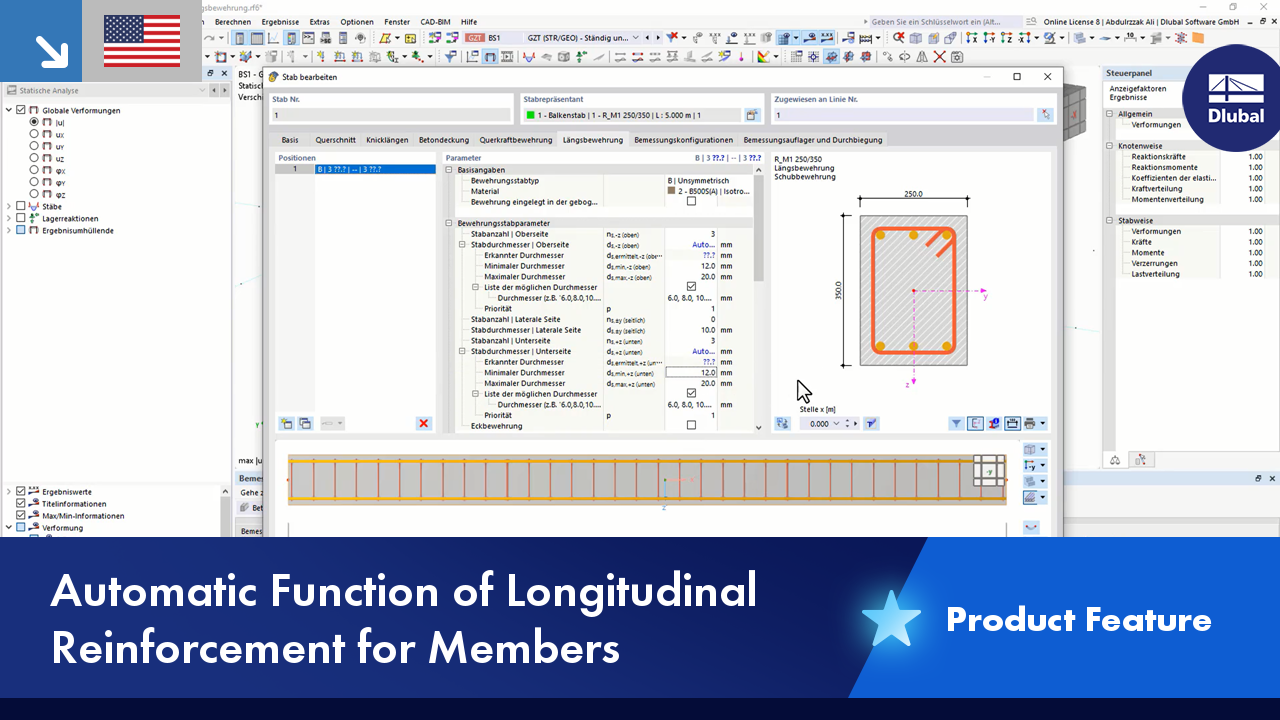Switch to the Querkraftbewehrung tab
The height and width of the screenshot is (720, 1280).
(x=515, y=140)
